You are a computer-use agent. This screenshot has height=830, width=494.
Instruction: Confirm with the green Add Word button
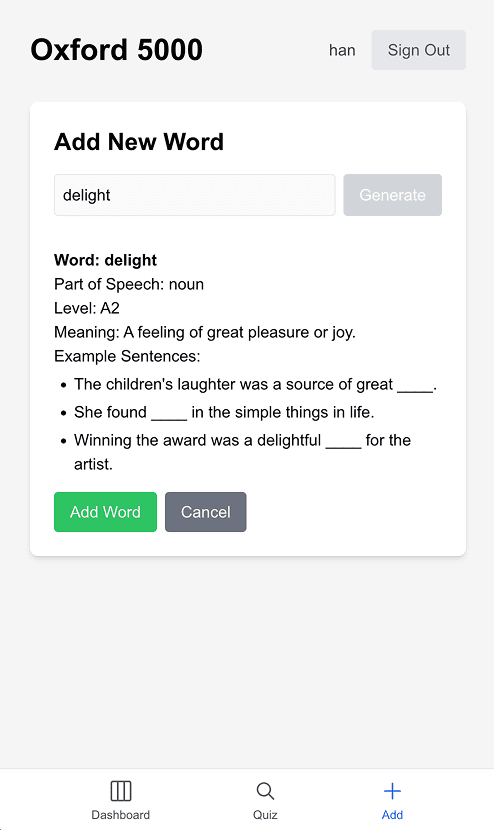[105, 512]
